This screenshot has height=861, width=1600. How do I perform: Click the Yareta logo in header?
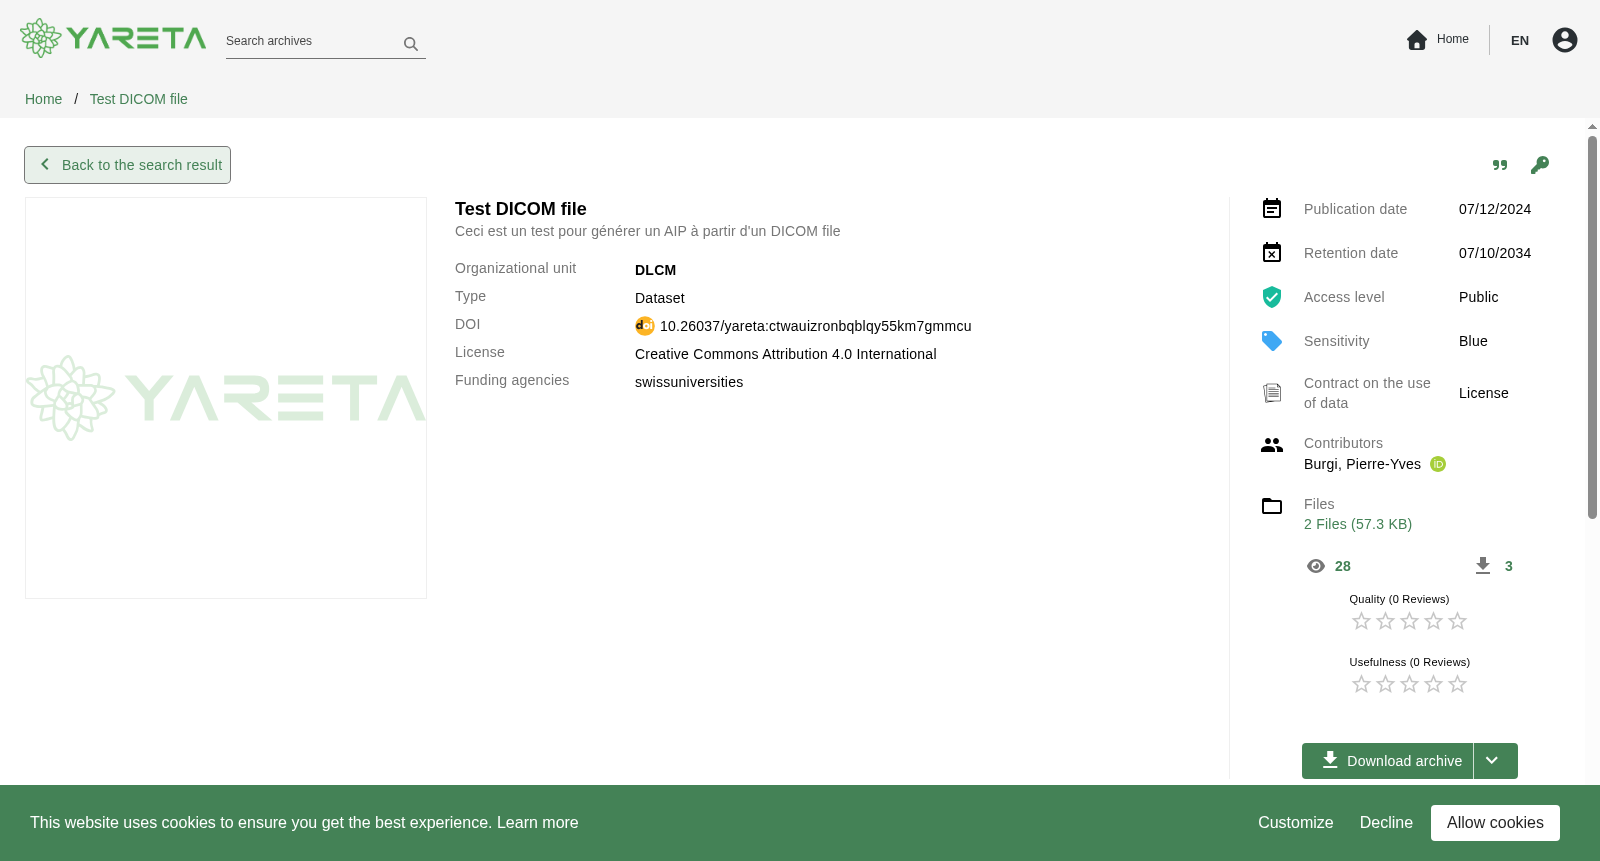pos(113,38)
